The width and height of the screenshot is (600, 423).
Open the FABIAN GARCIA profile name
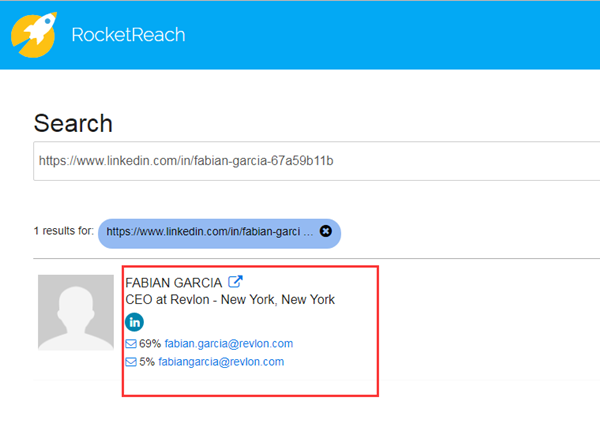(174, 282)
